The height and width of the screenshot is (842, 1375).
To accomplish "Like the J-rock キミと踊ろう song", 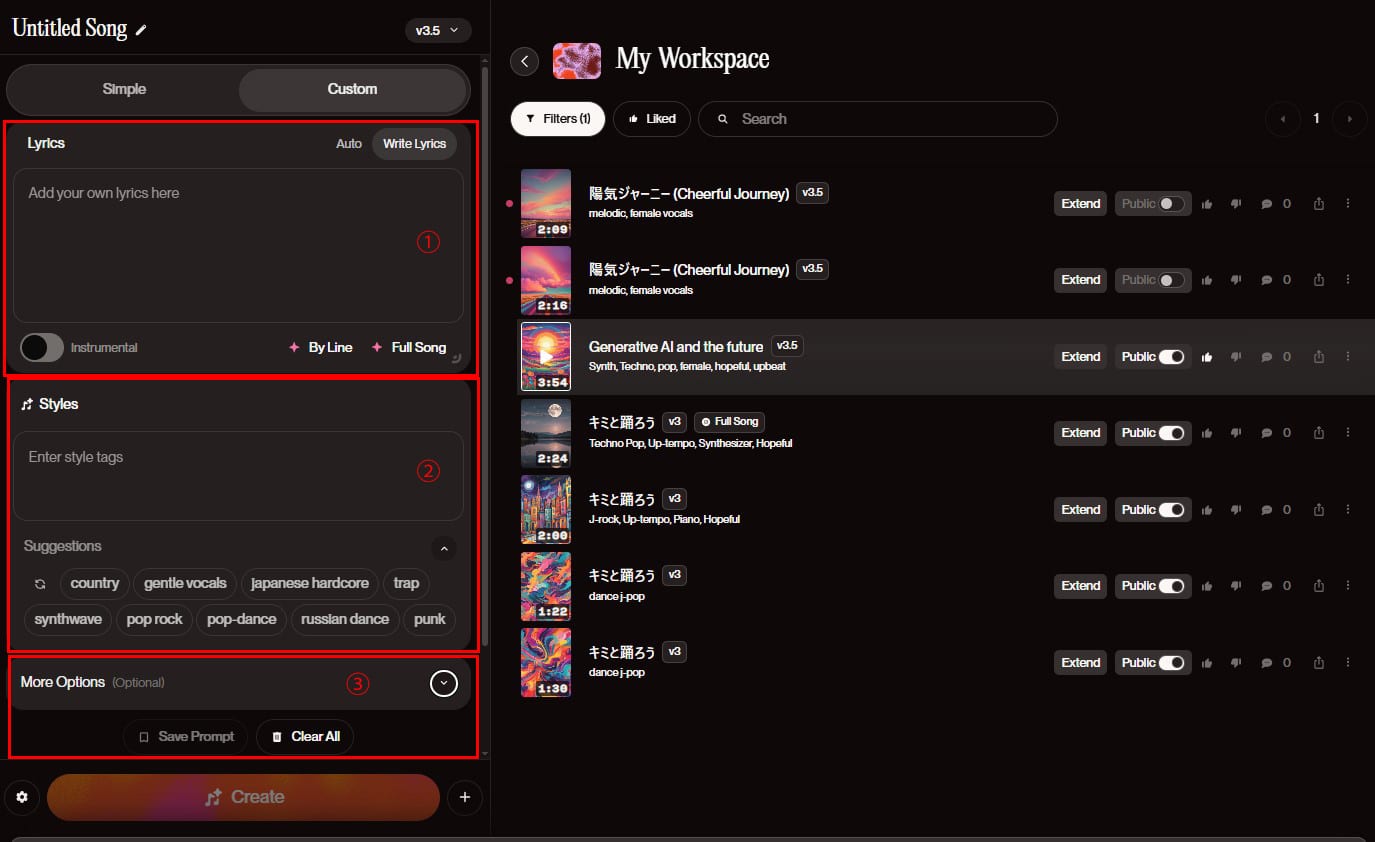I will (x=1207, y=510).
